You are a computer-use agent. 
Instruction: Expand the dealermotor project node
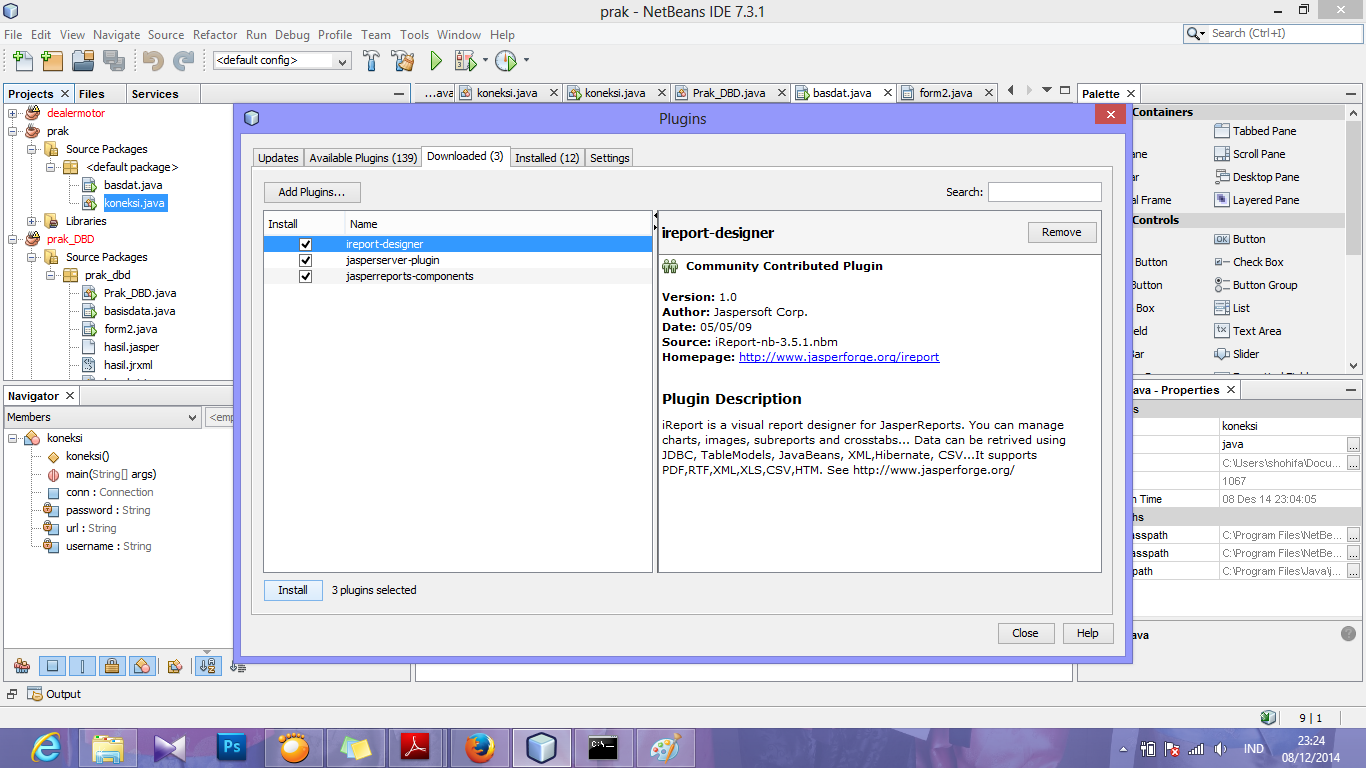point(13,113)
